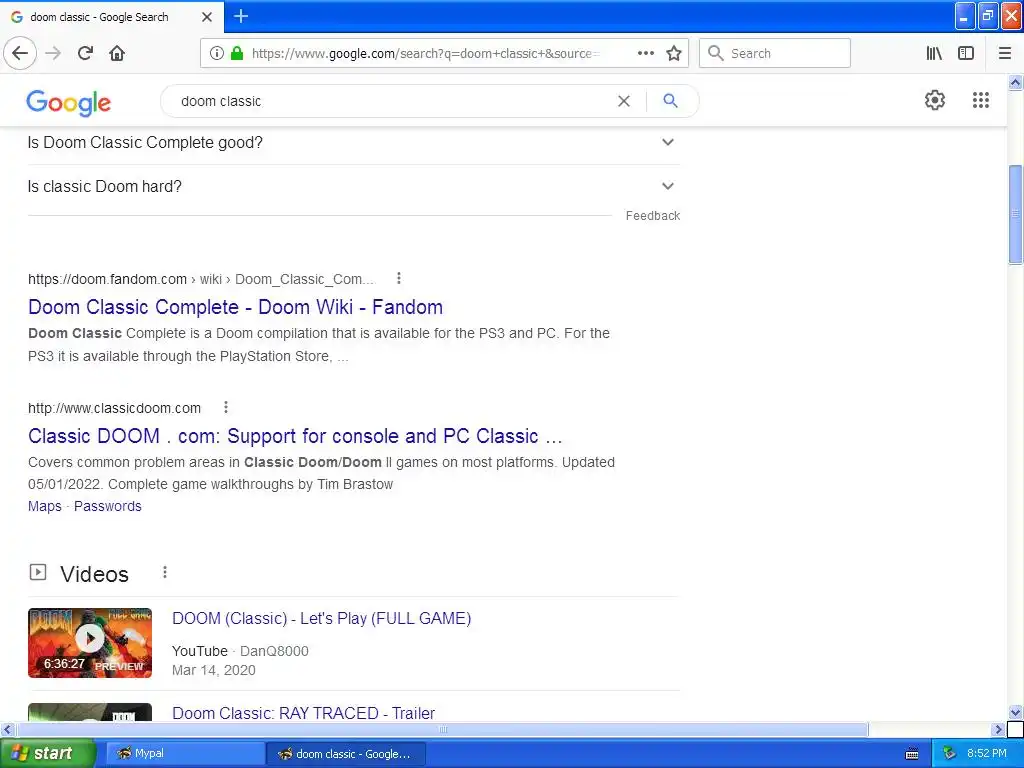This screenshot has width=1024, height=768.
Task: Open a new tab with plus button
Action: (241, 16)
